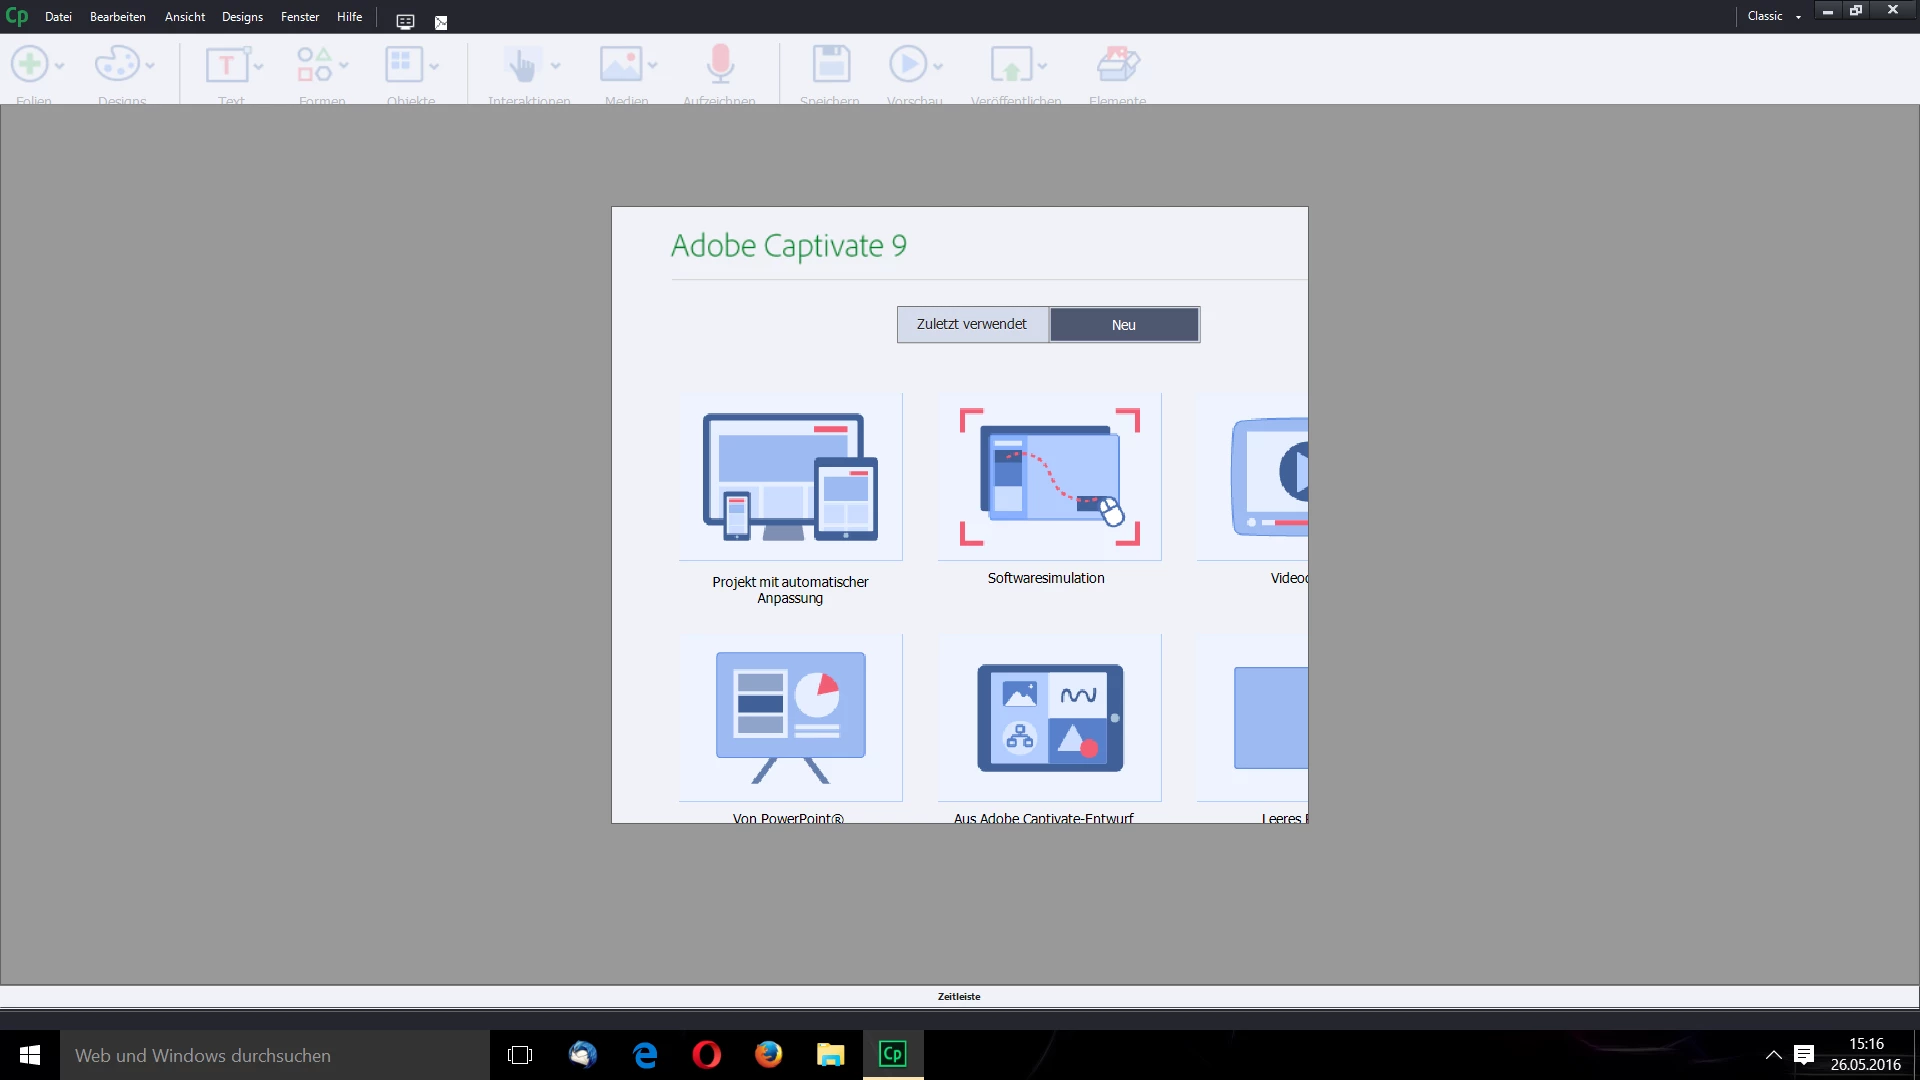1920x1080 pixels.
Task: Select the Neu tab
Action: (1124, 325)
